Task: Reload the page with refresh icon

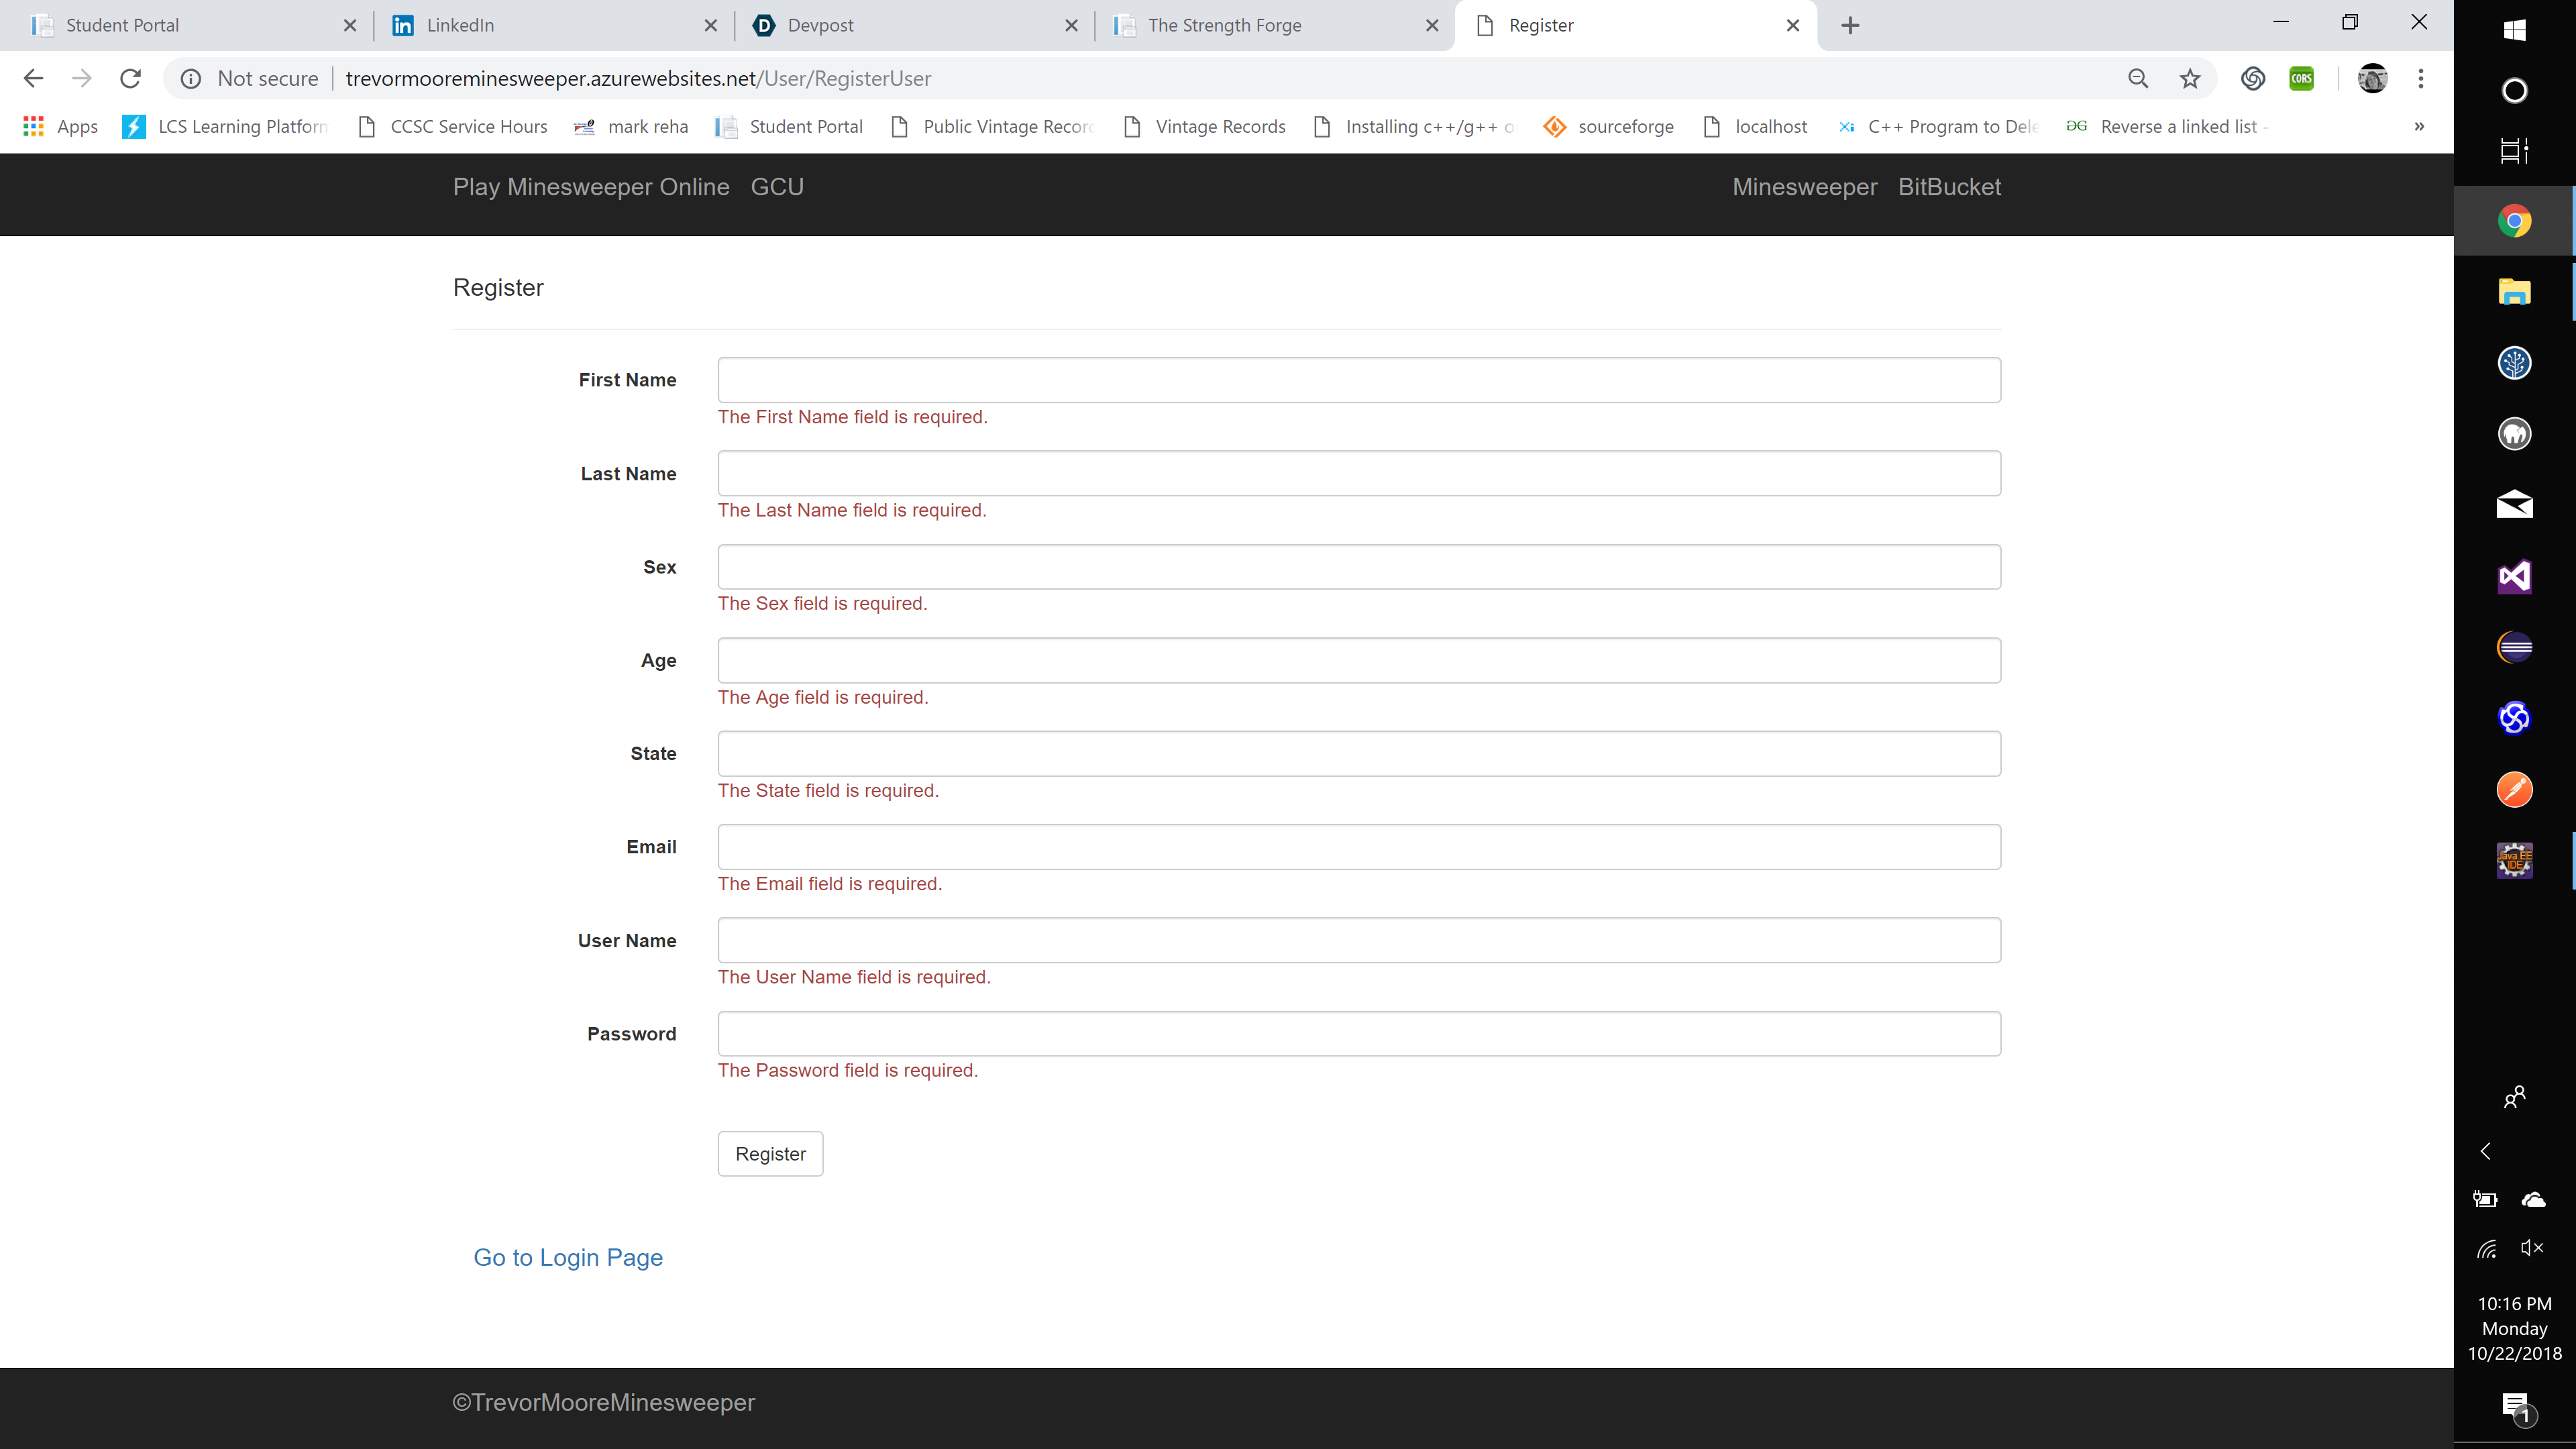Action: click(x=130, y=78)
